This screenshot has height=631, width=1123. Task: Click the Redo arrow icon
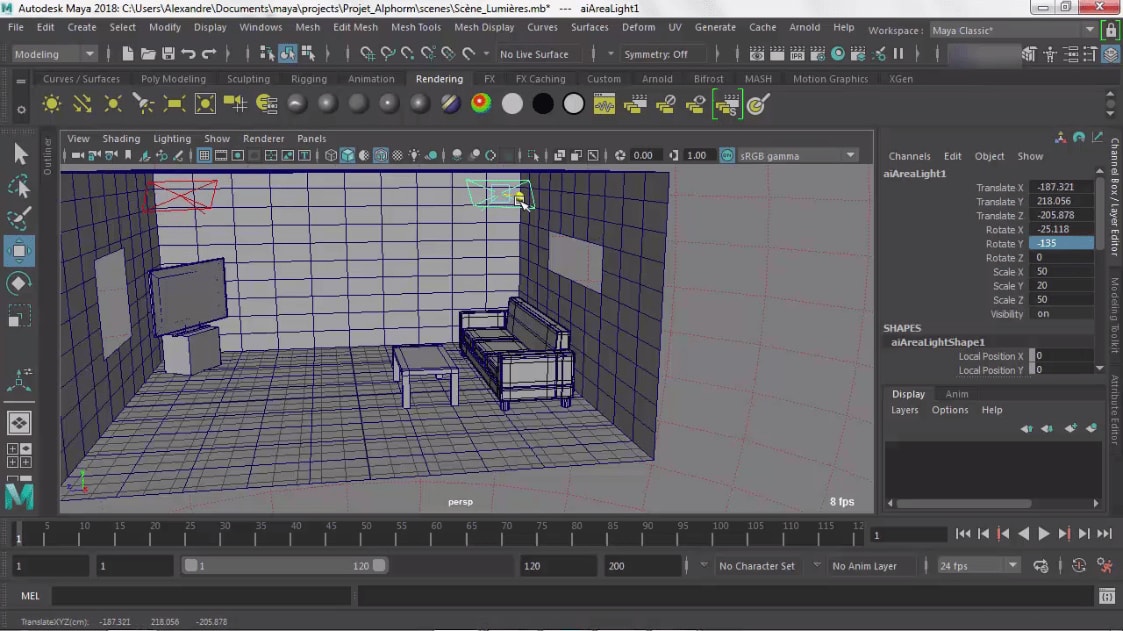click(x=209, y=54)
